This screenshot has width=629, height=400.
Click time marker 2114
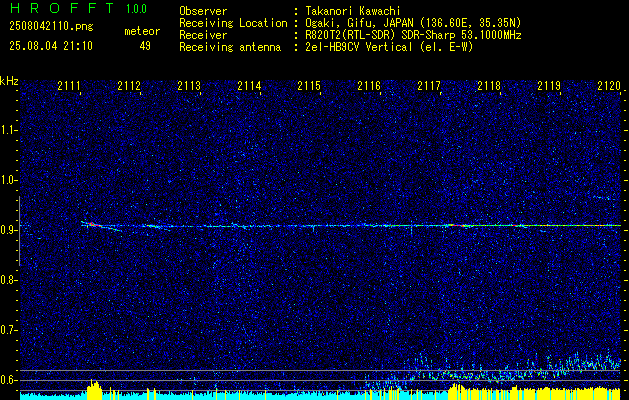tap(249, 86)
